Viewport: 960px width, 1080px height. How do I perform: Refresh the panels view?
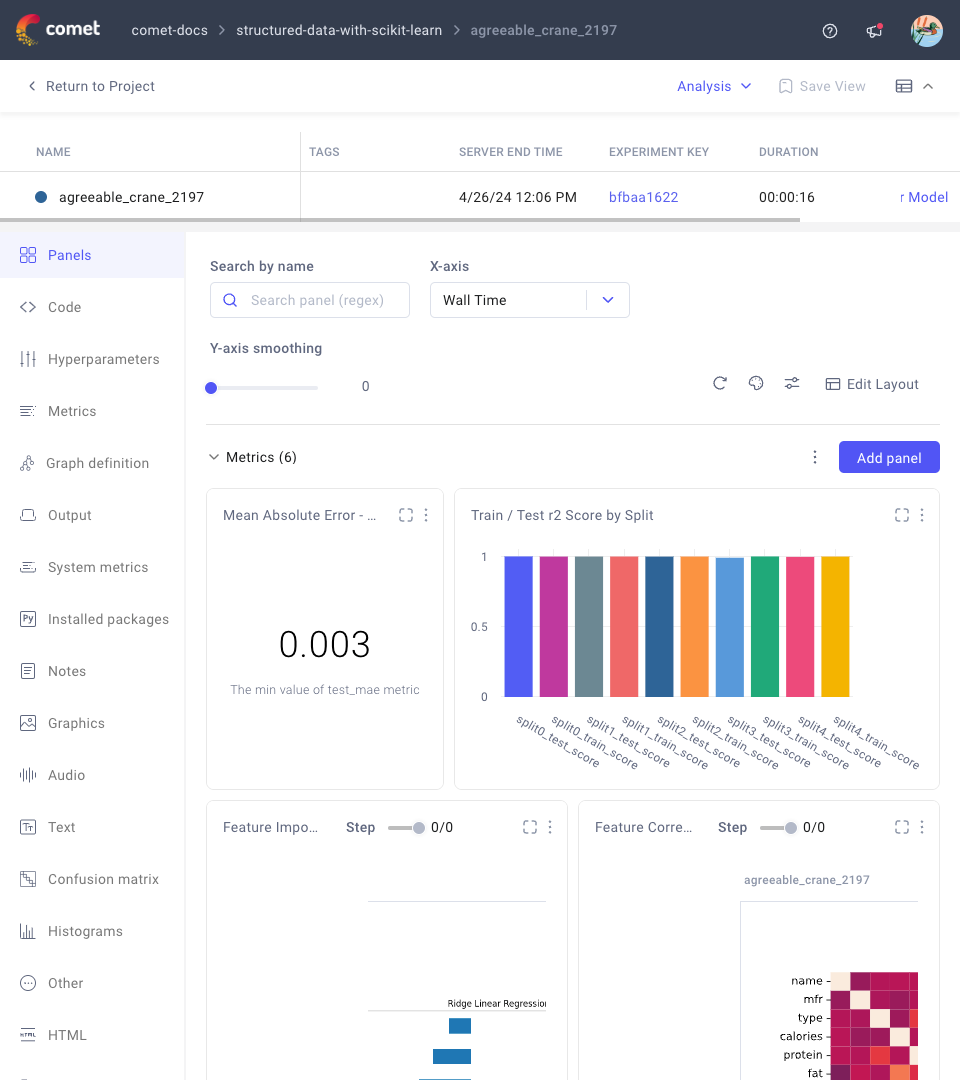[719, 383]
